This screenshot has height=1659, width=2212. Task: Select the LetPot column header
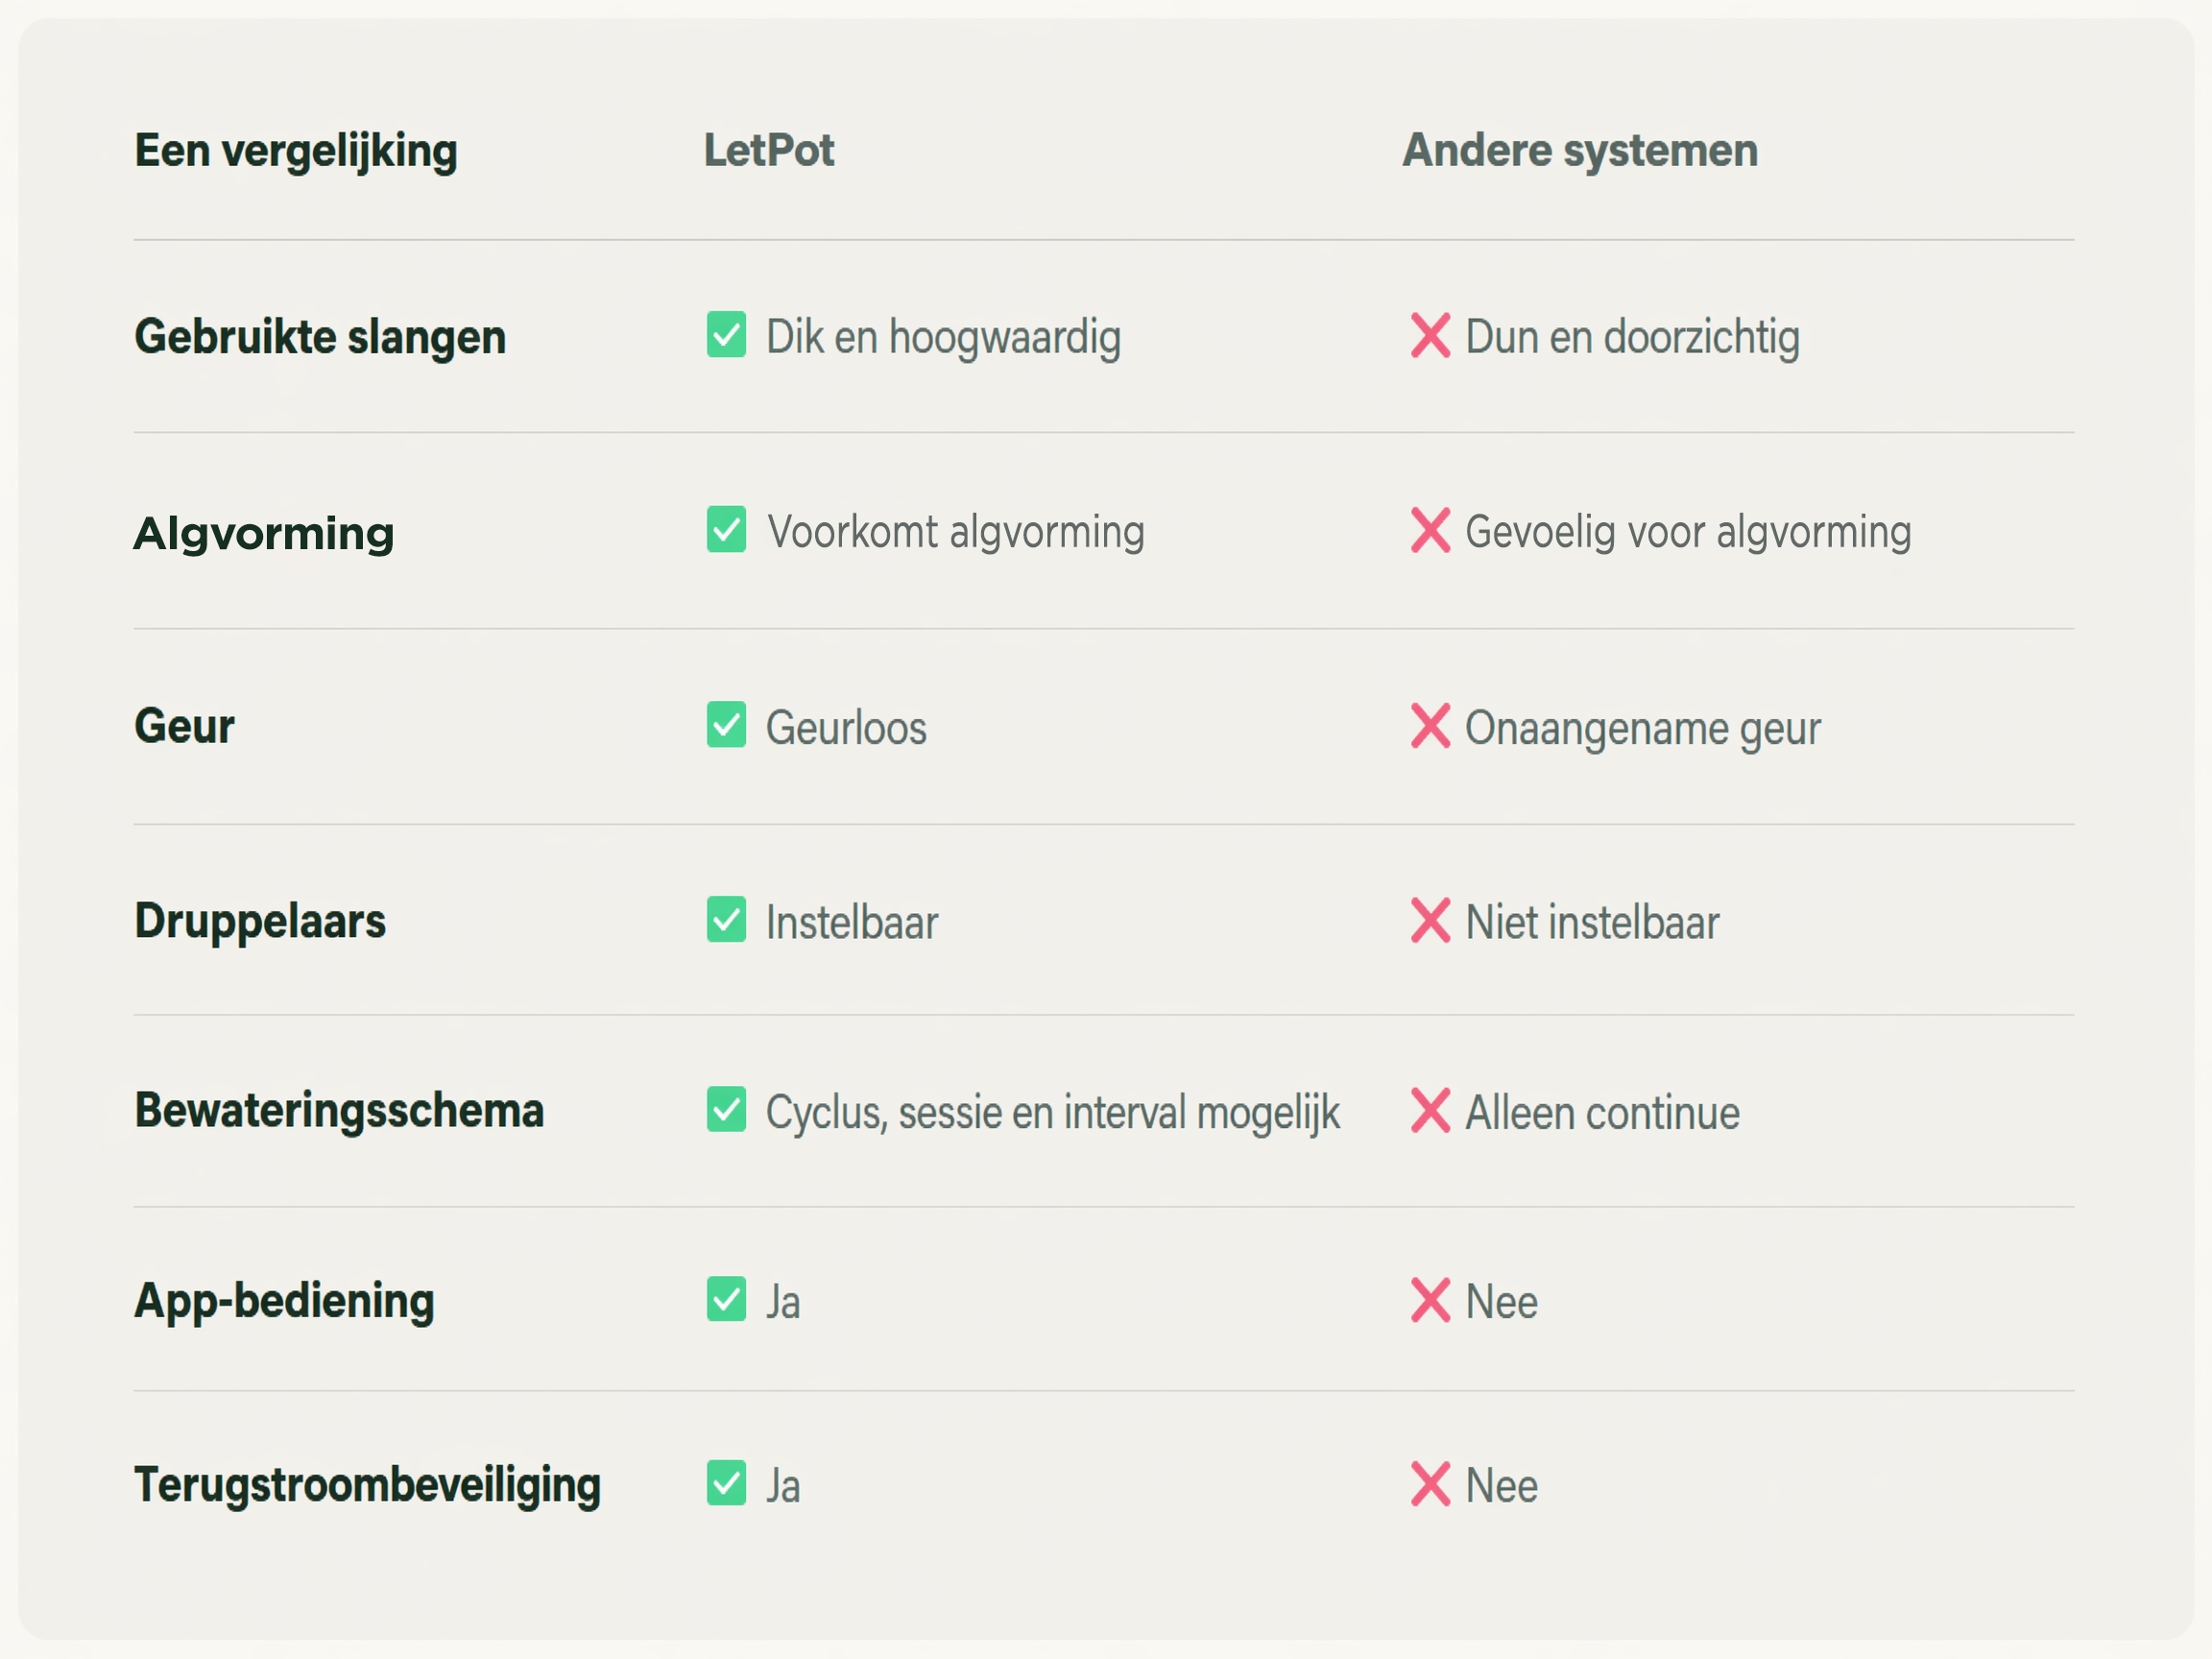click(x=769, y=150)
